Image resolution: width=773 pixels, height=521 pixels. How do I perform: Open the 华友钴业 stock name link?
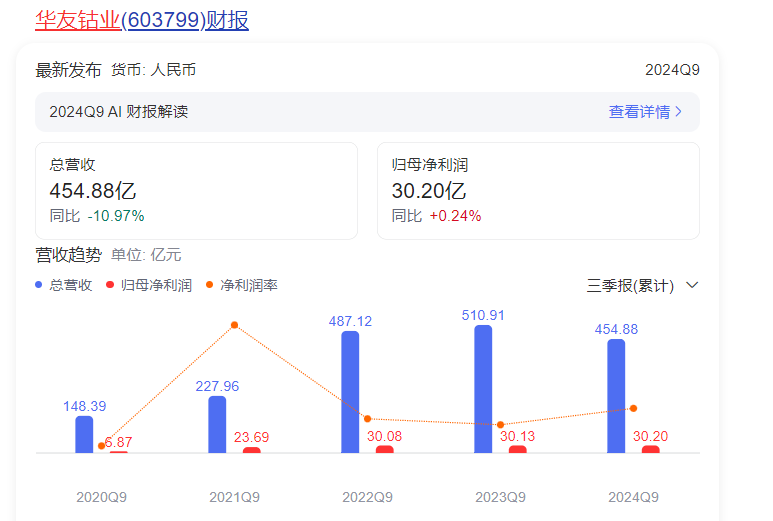point(77,21)
